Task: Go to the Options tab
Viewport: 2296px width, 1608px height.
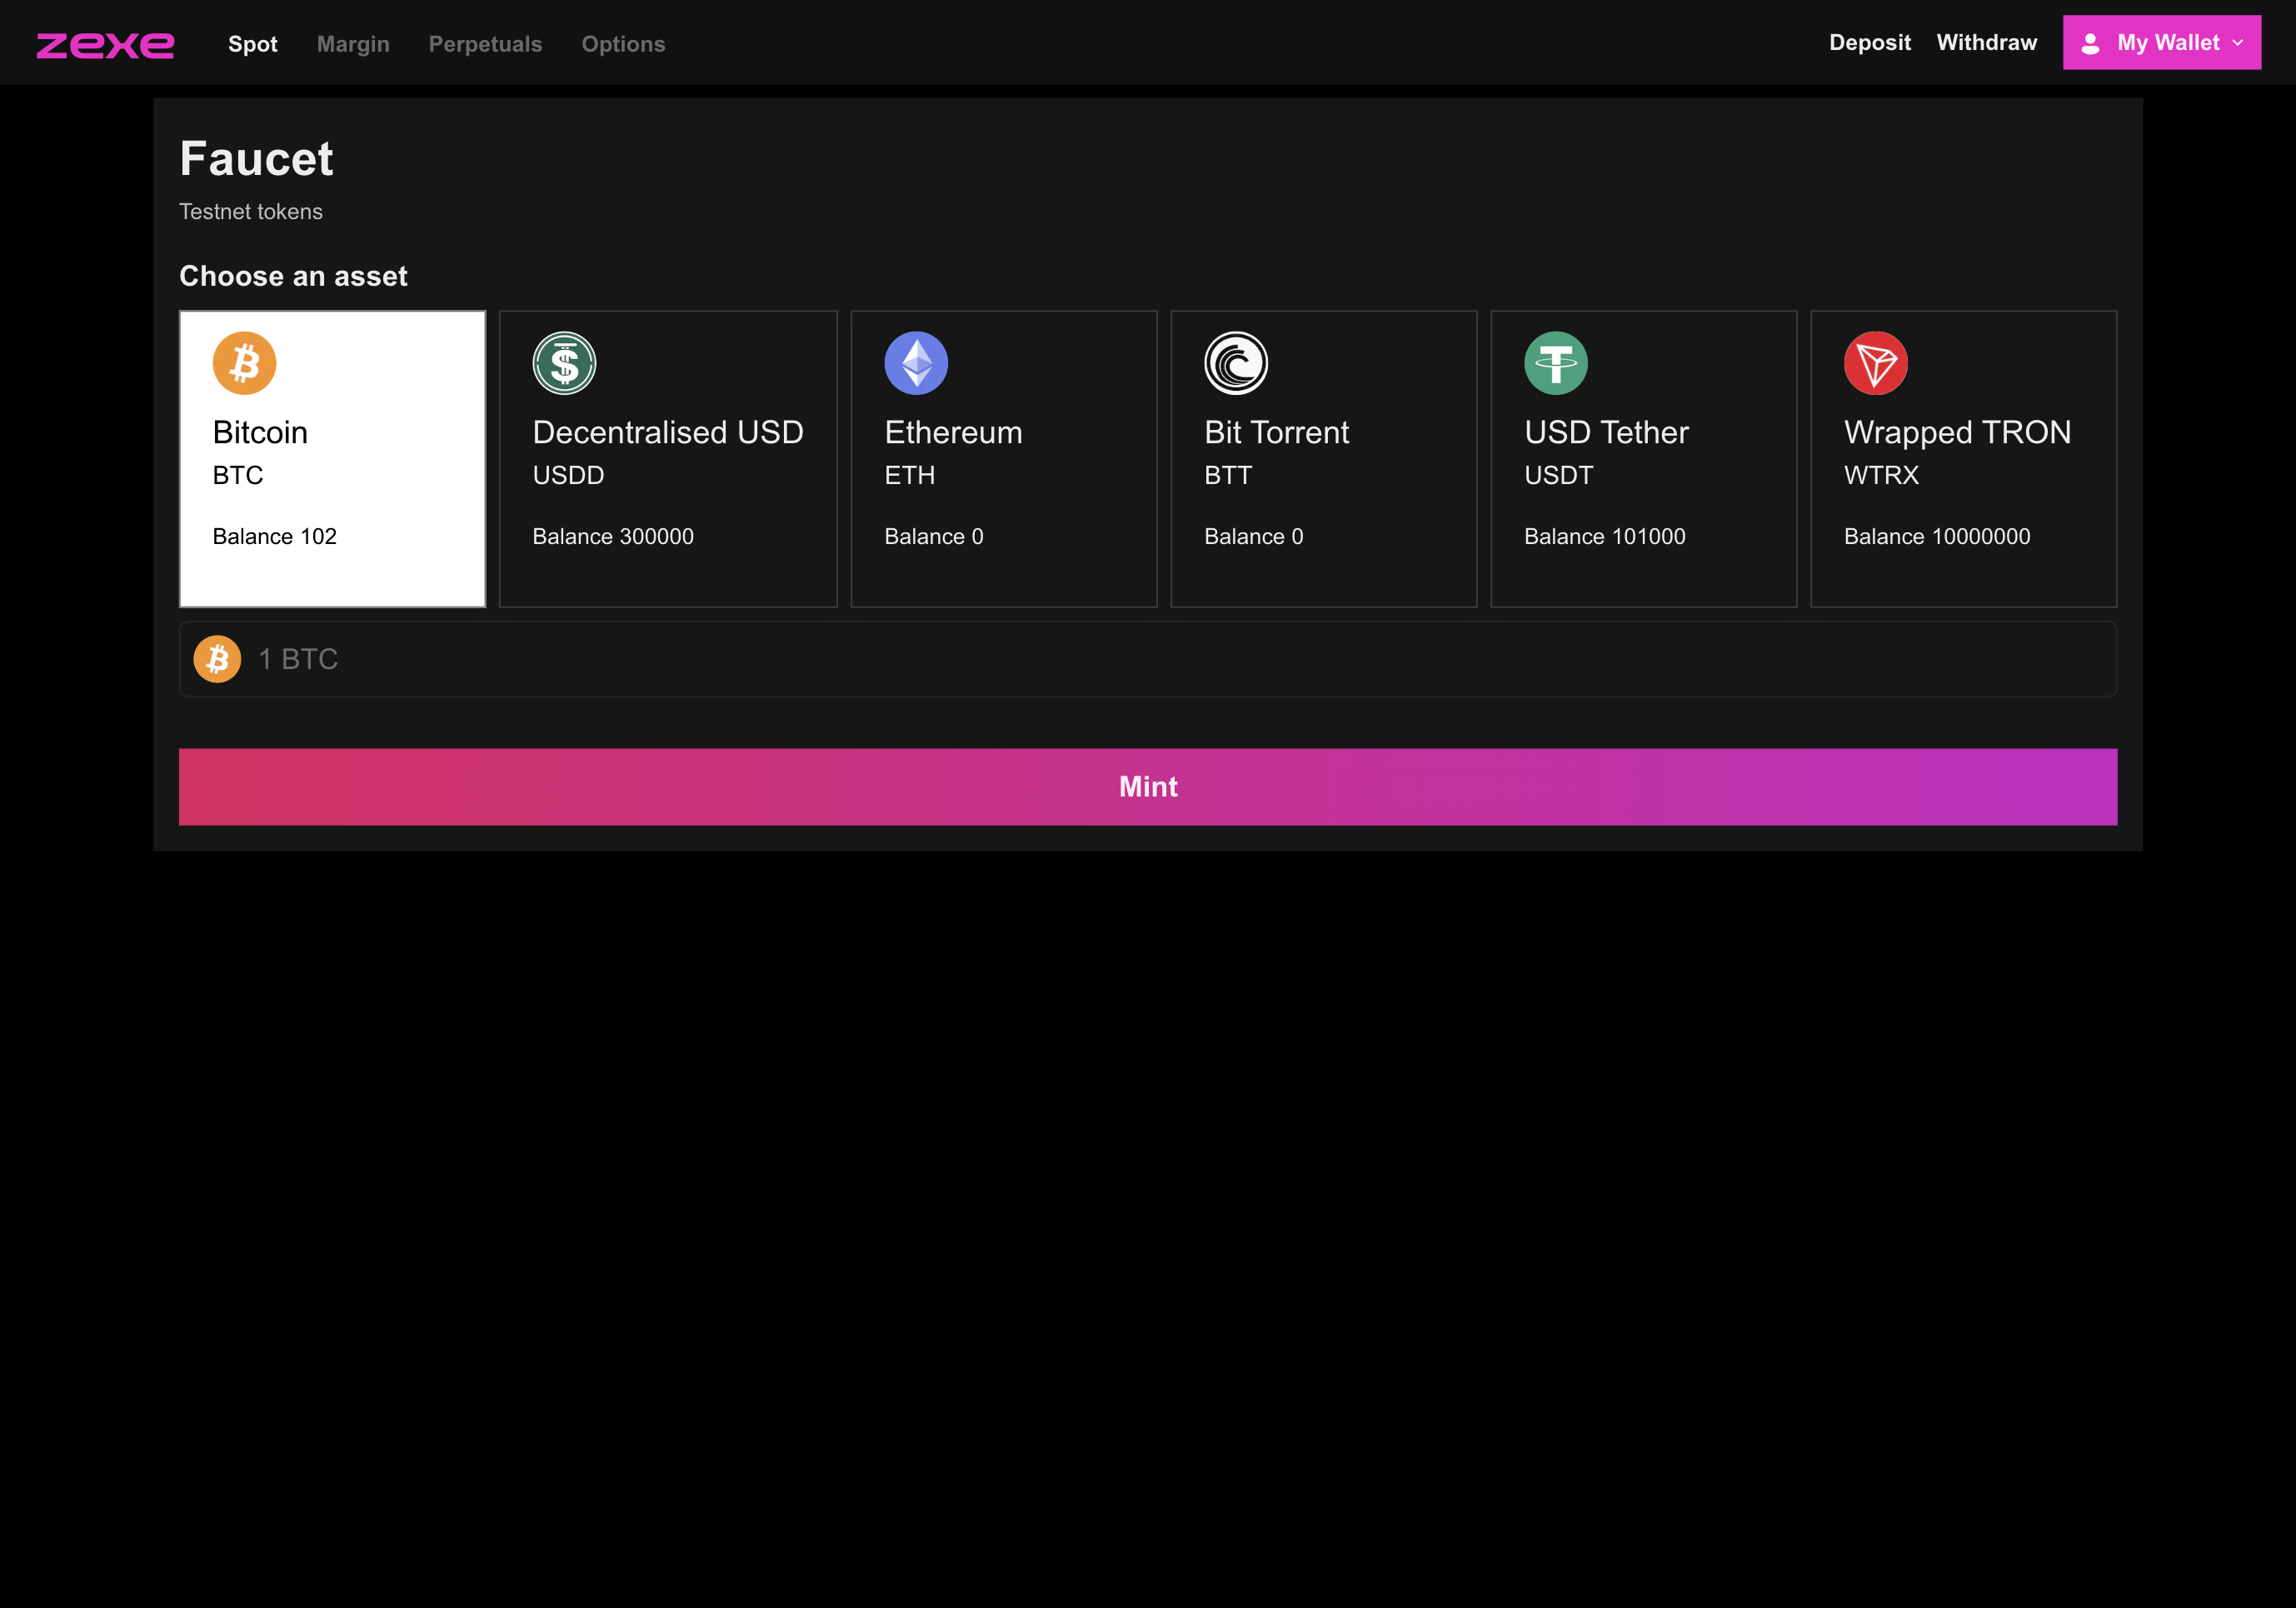Action: point(623,44)
